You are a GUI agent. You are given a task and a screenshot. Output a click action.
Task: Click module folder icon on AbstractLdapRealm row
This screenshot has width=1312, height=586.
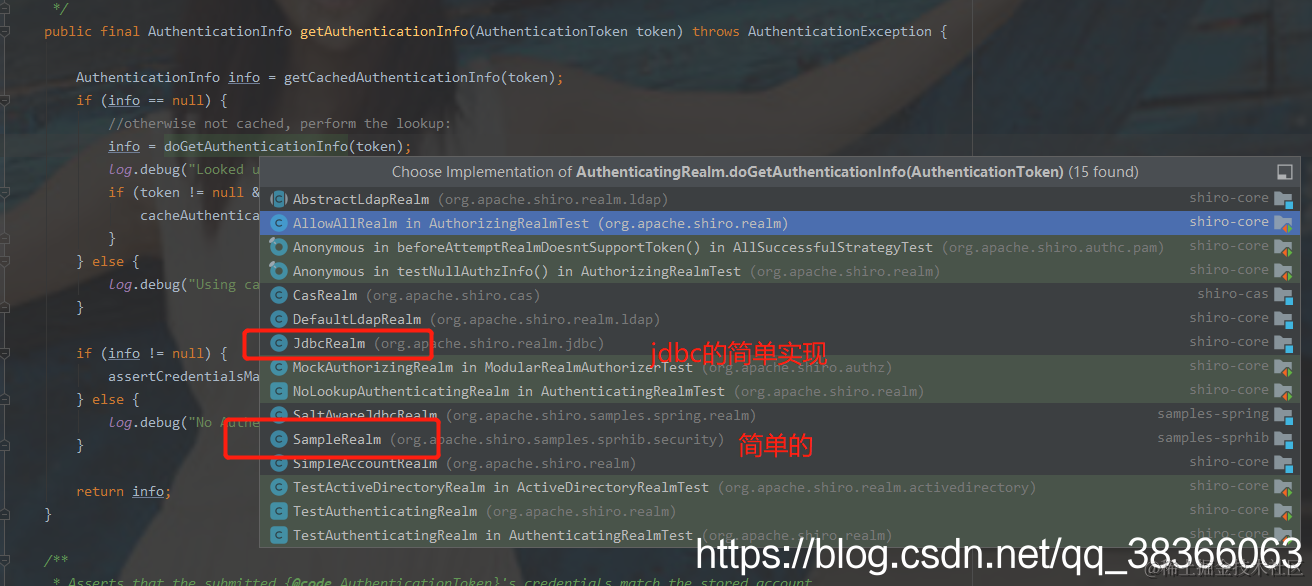point(1283,199)
